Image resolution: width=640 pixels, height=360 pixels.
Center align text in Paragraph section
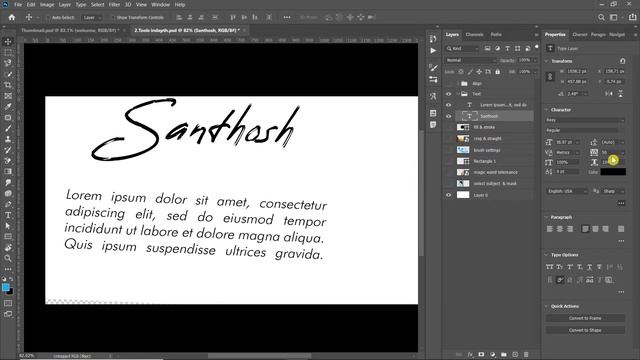coord(560,229)
